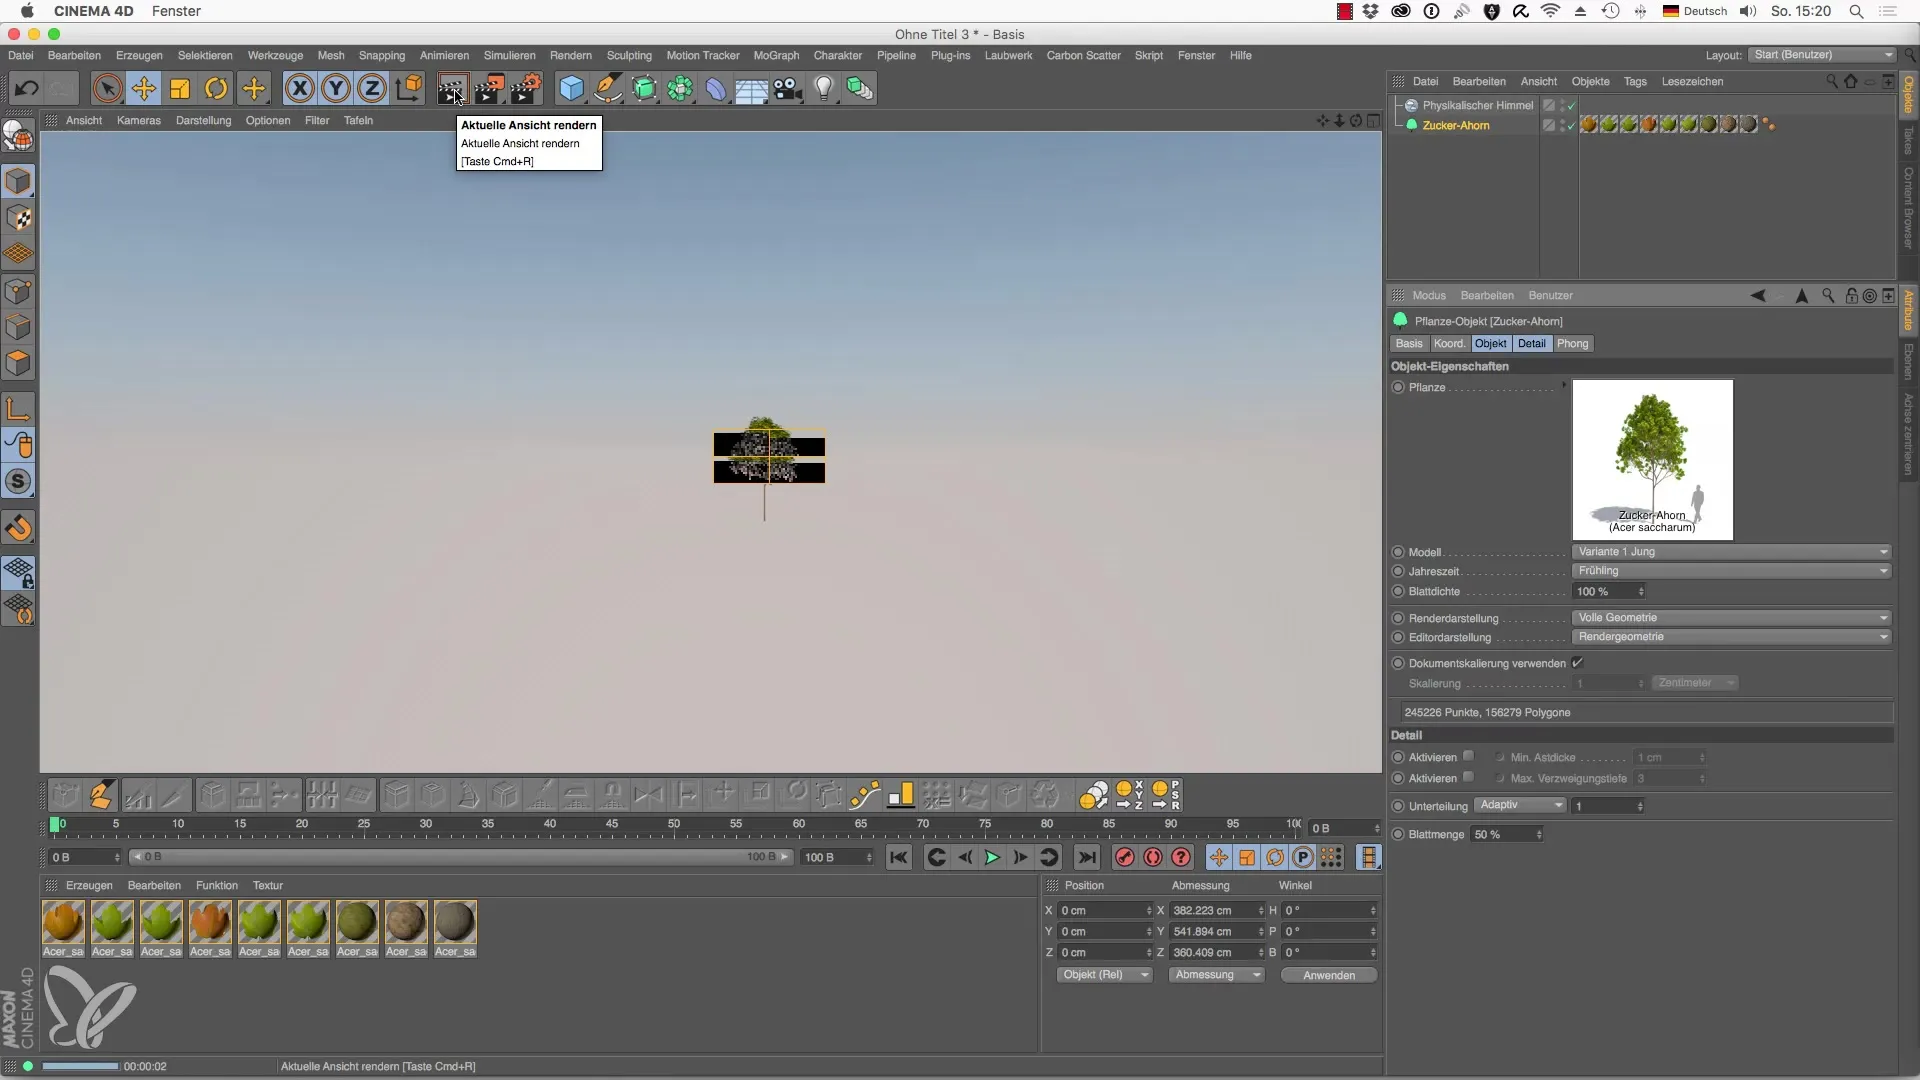
Task: Switch to Texture mode in left sidebar
Action: [18, 218]
